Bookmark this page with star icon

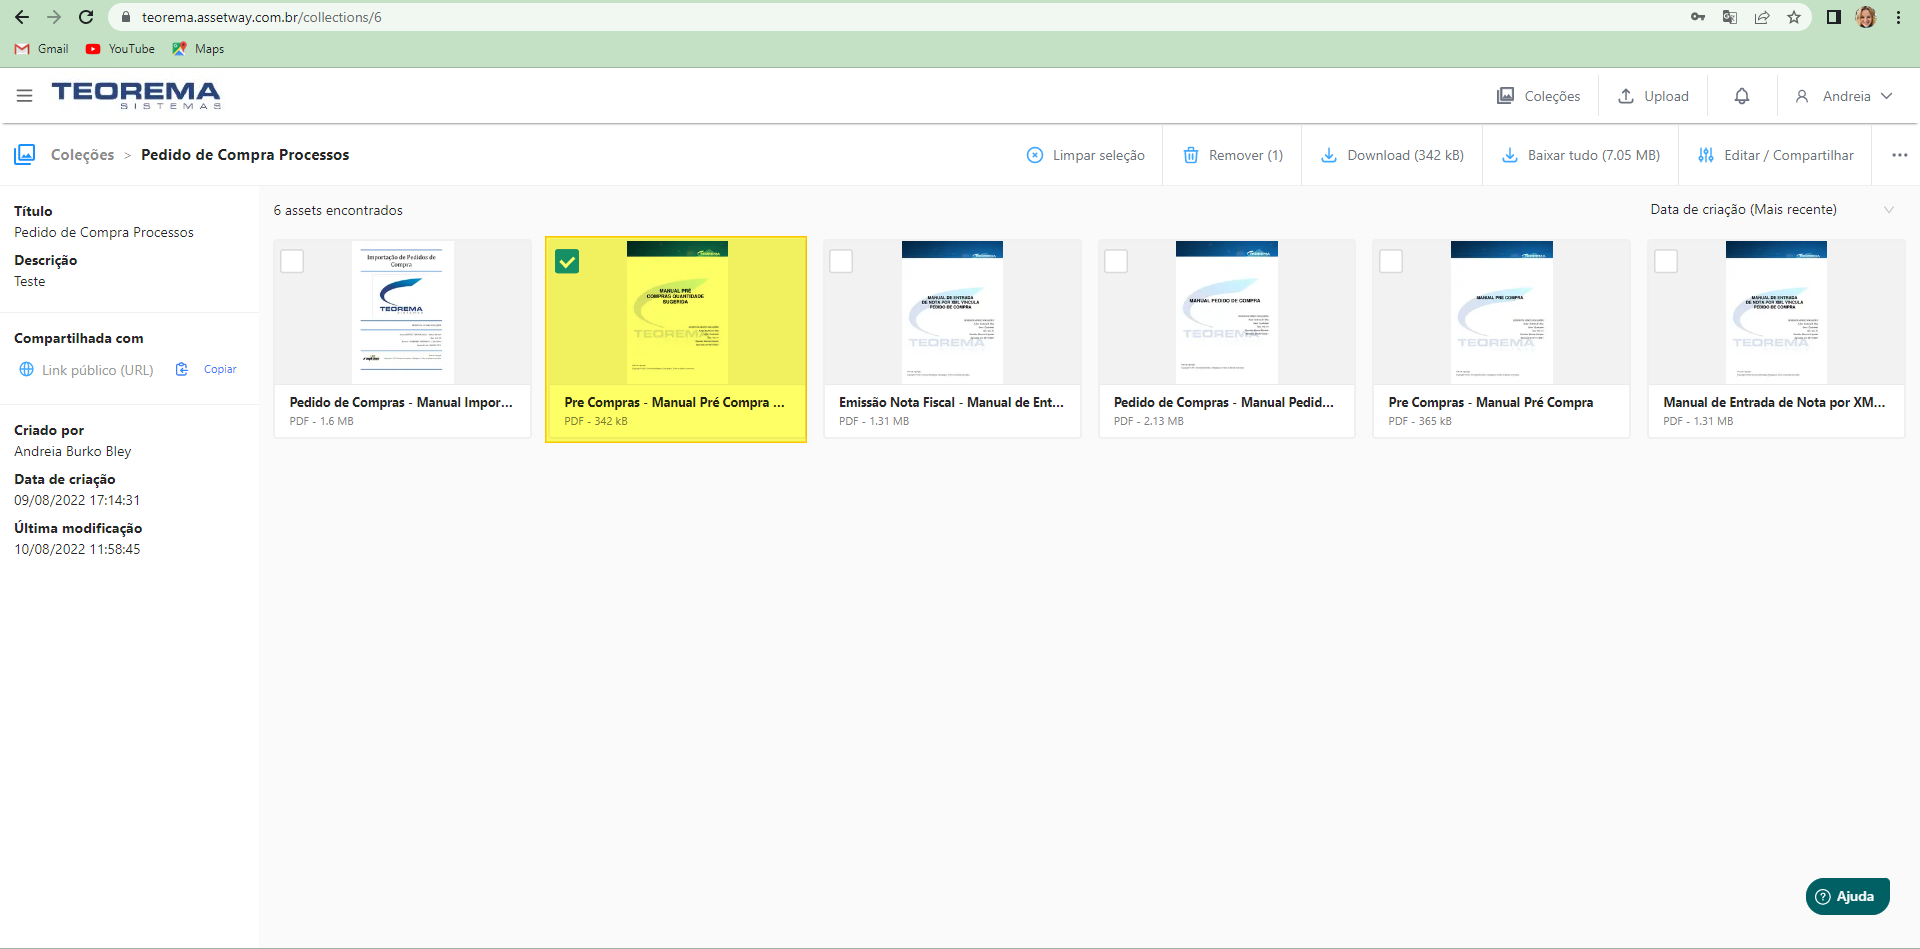coord(1794,17)
